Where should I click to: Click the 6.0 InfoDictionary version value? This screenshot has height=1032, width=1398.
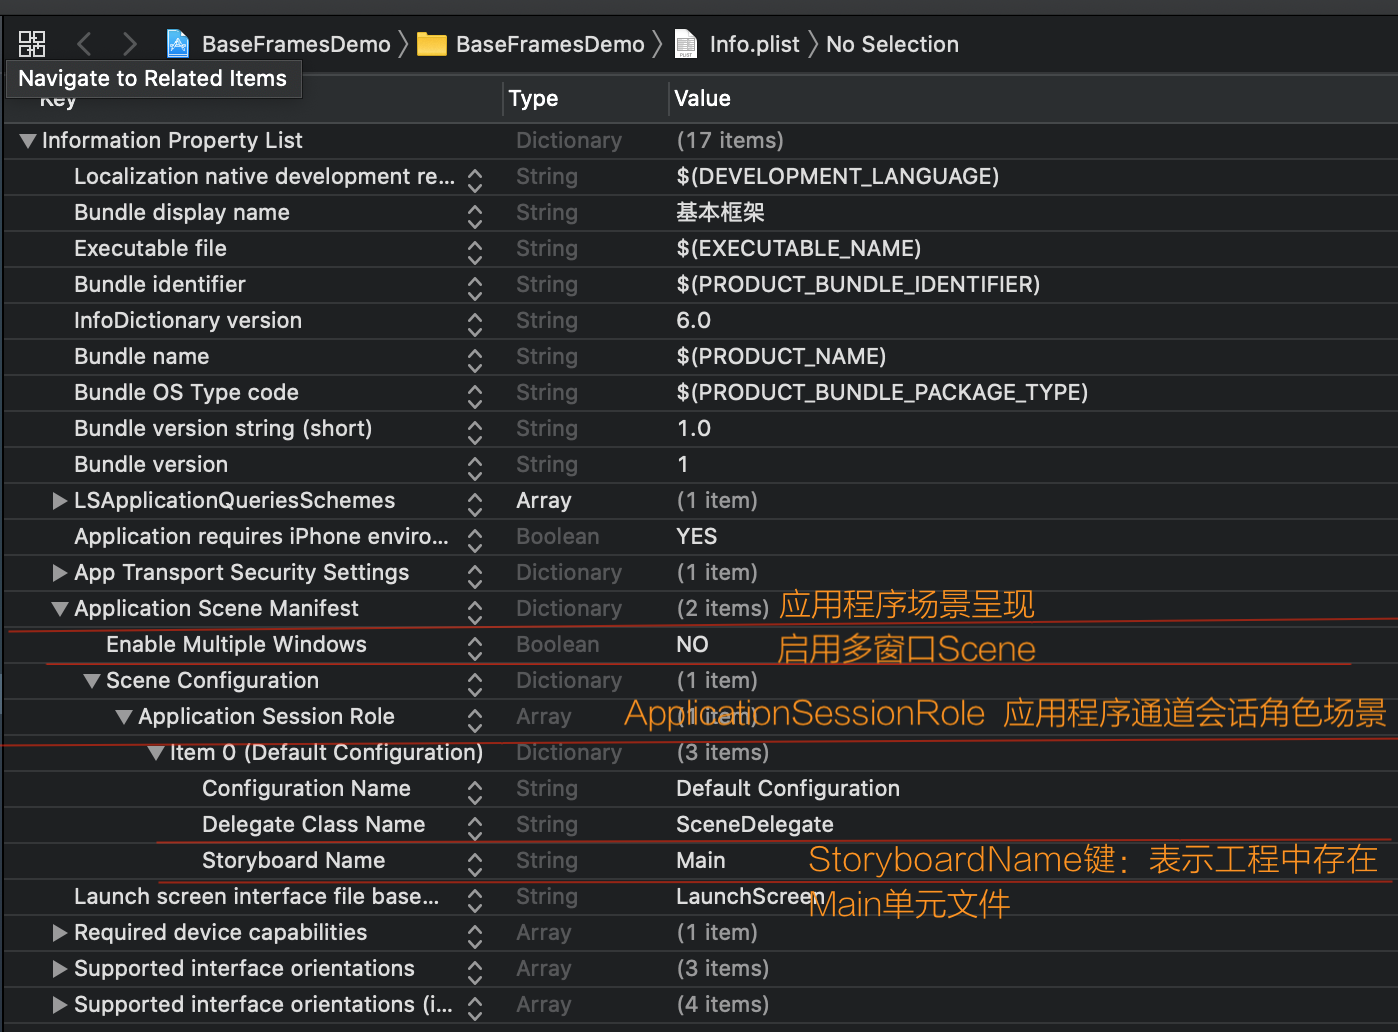coord(693,321)
